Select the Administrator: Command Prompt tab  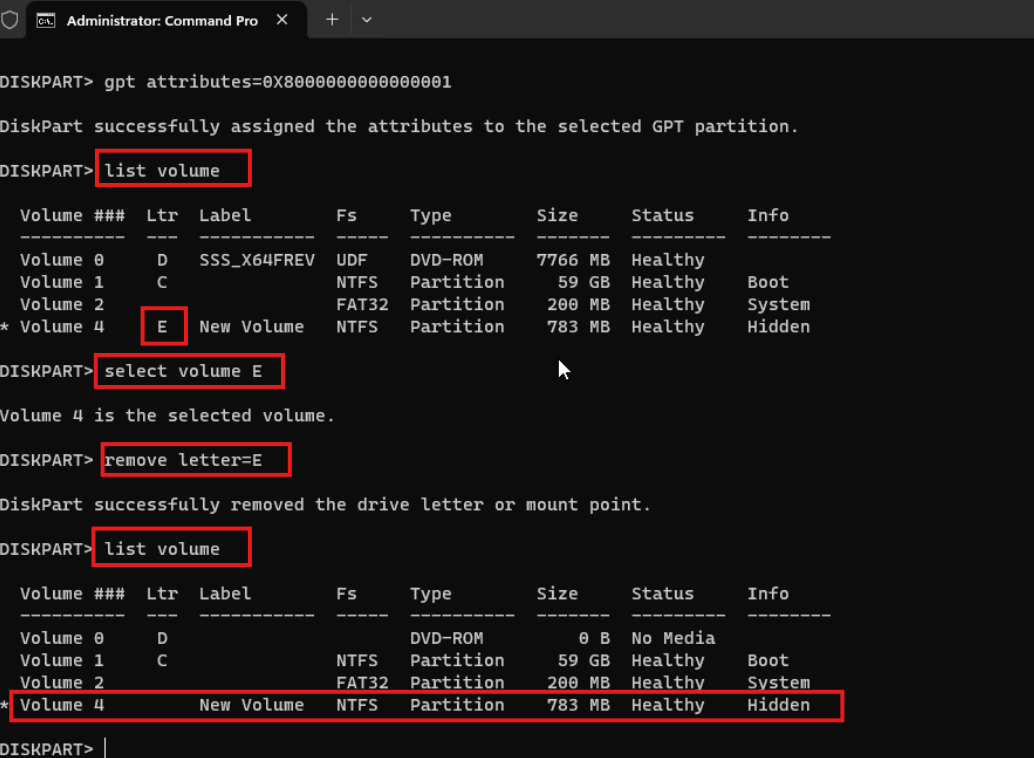click(x=162, y=20)
